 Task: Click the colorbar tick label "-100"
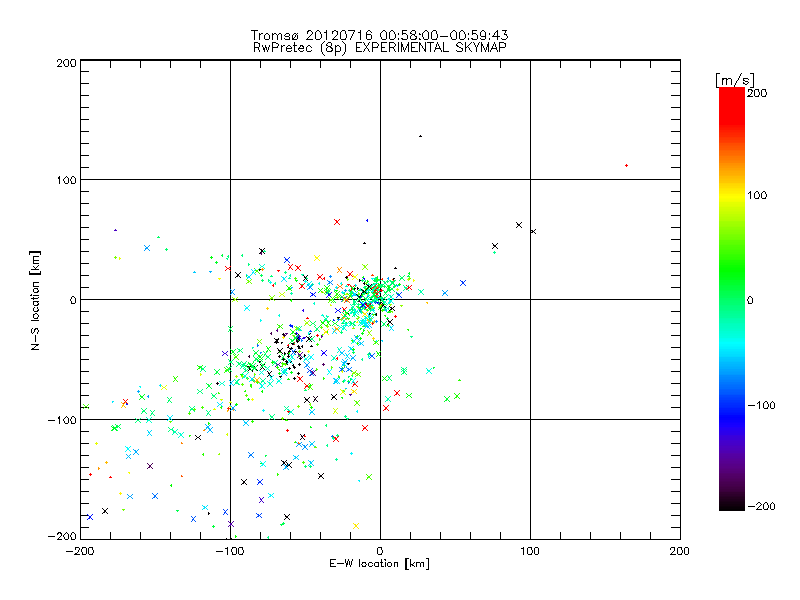pyautogui.click(x=761, y=406)
